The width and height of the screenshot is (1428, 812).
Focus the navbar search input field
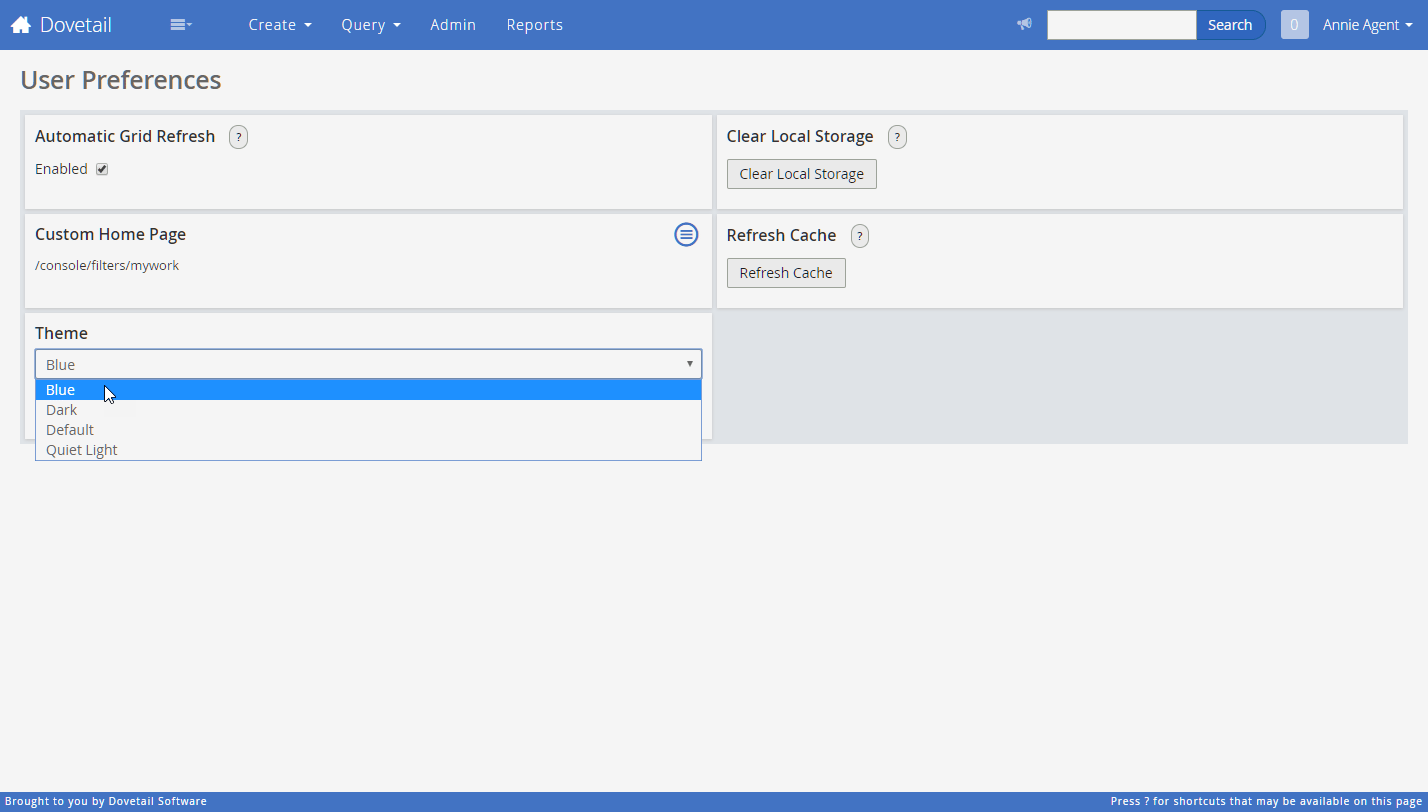pyautogui.click(x=1121, y=25)
